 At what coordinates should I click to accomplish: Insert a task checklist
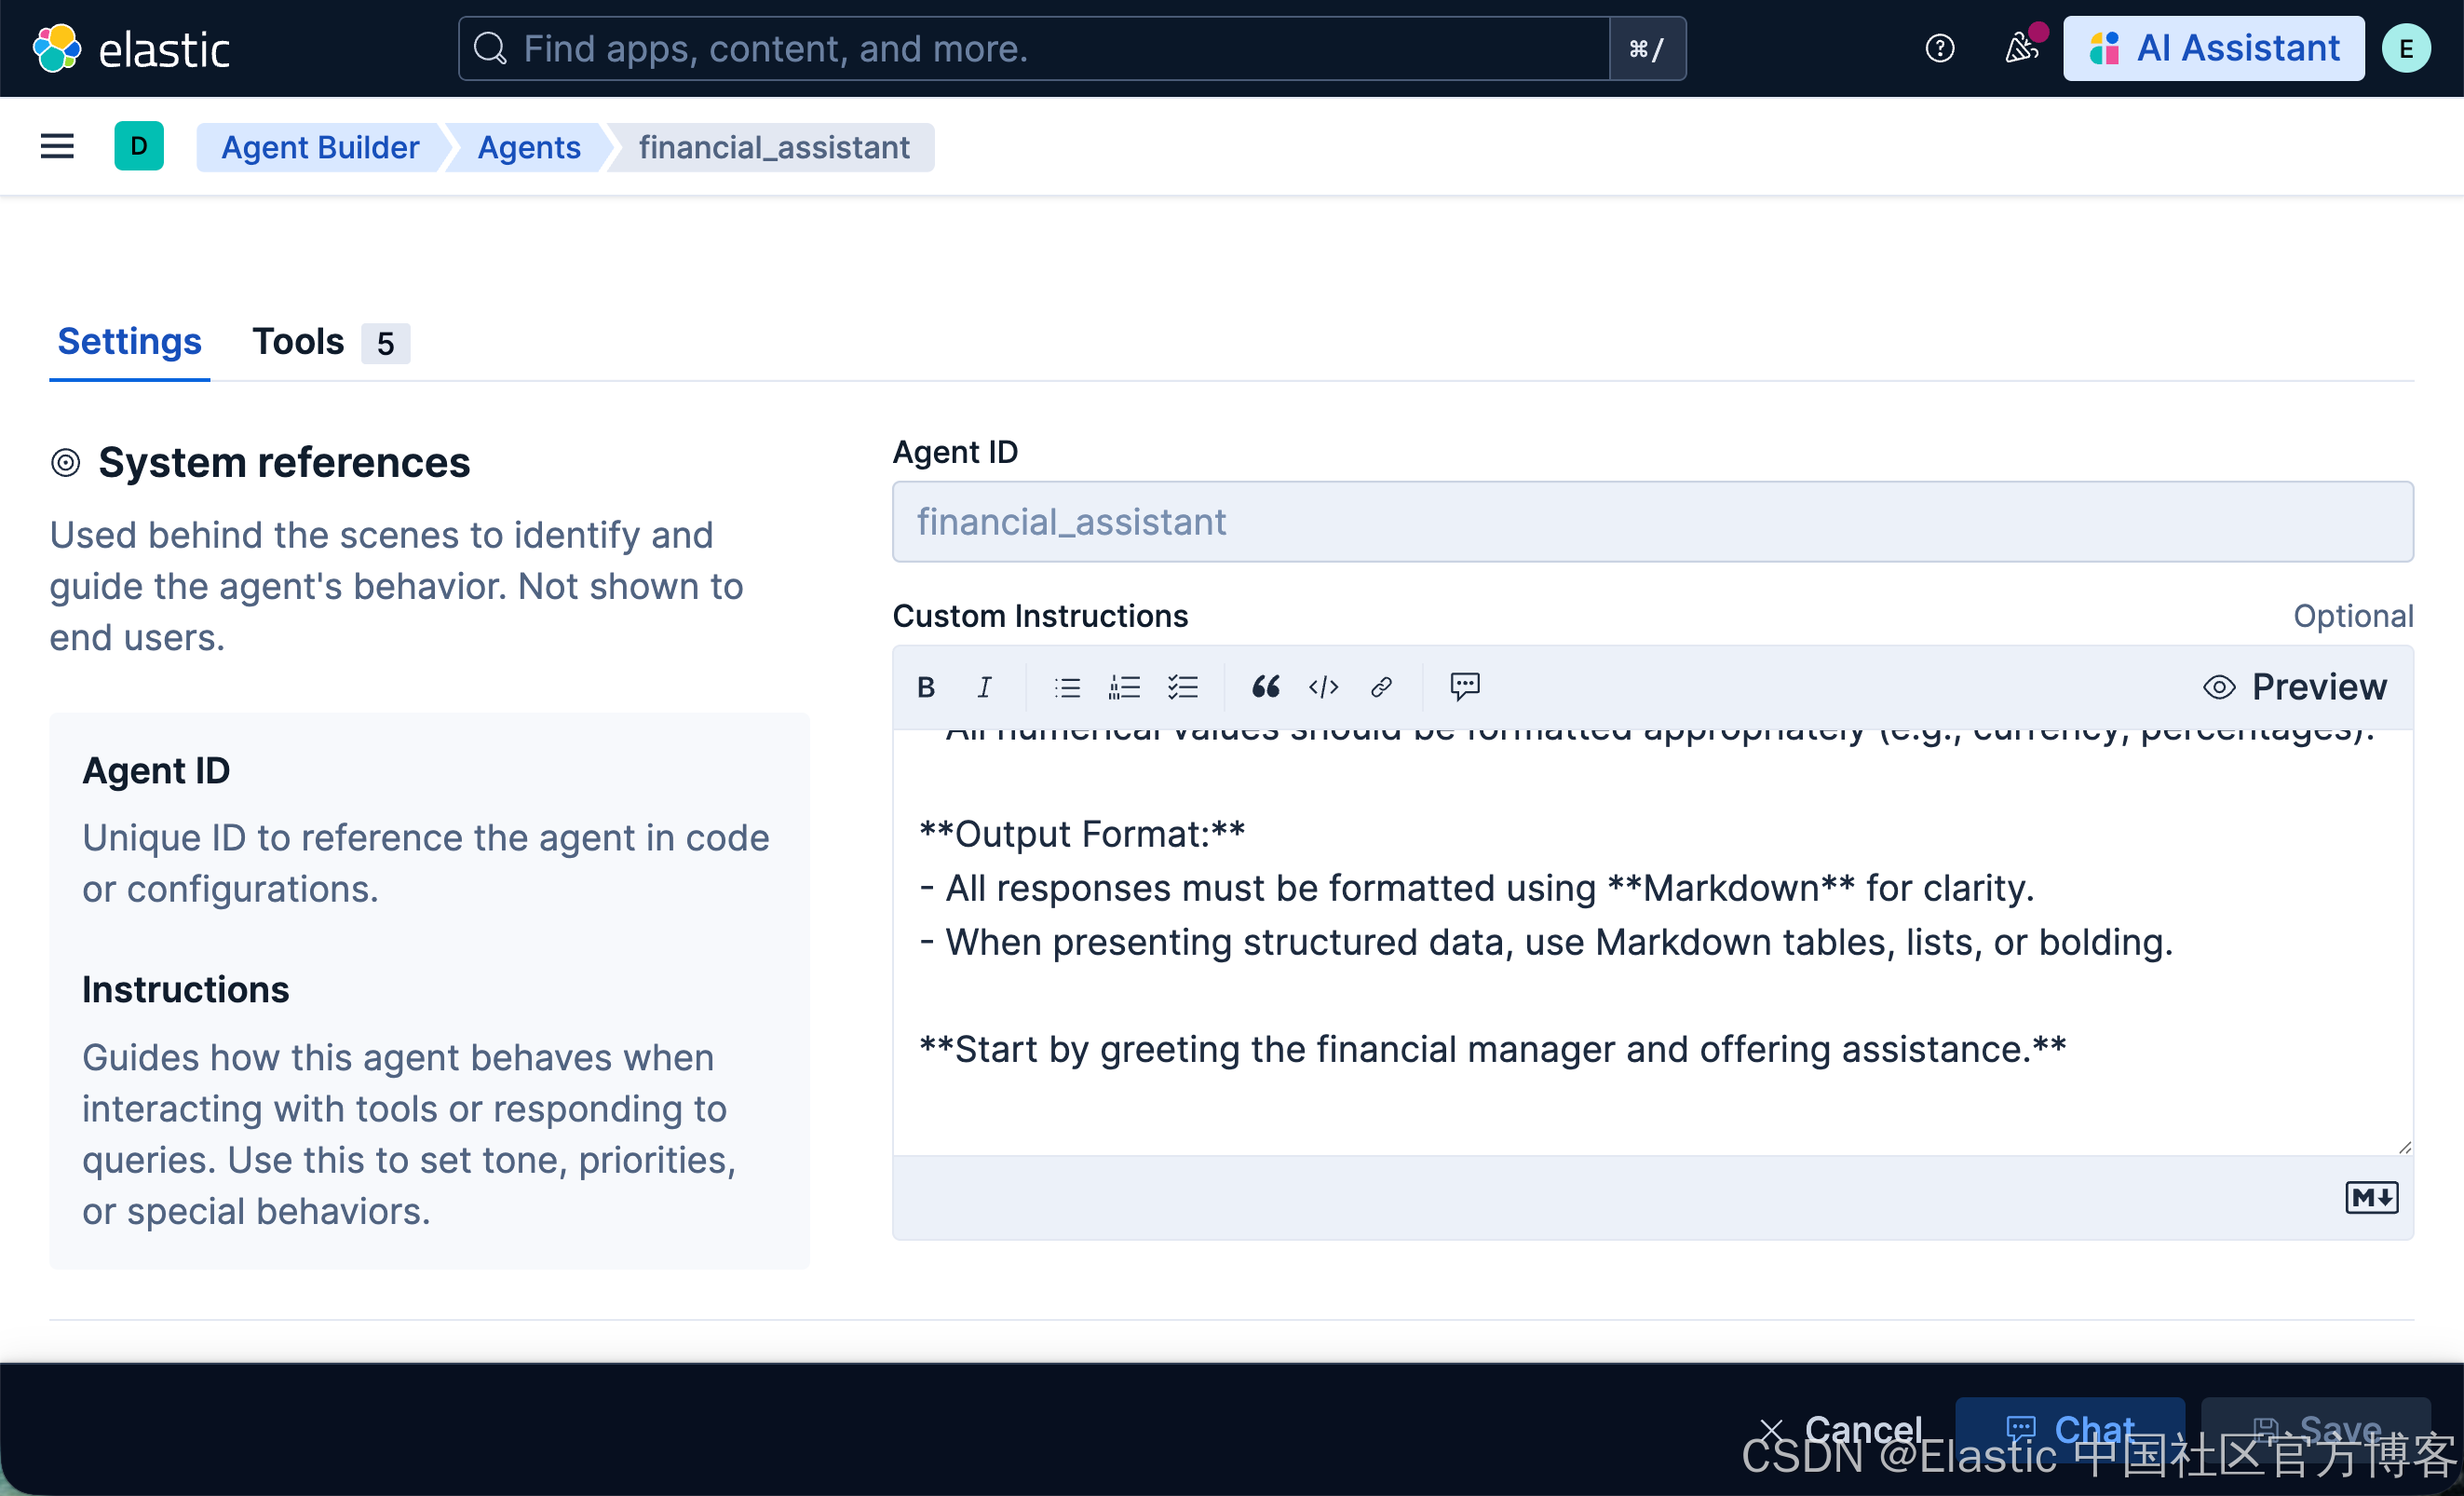(x=1183, y=687)
